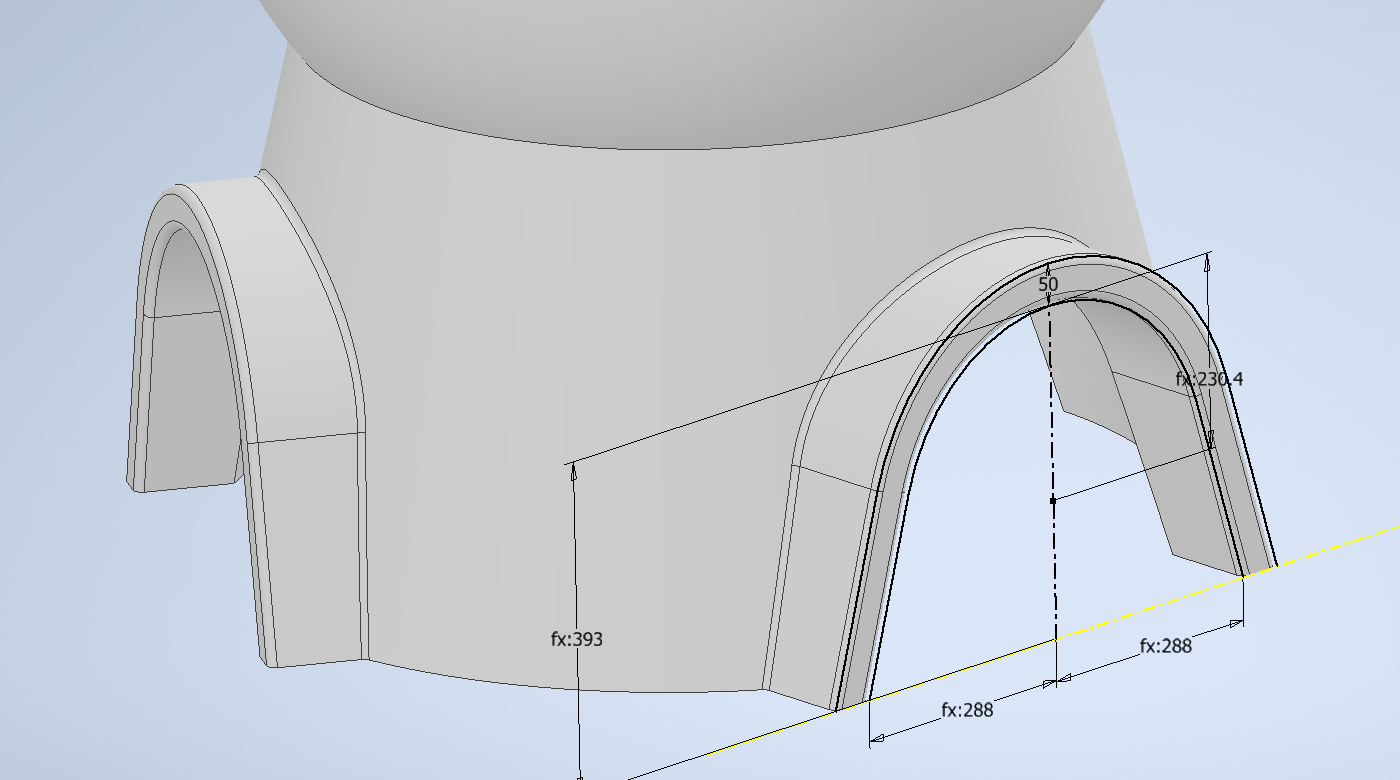
Task: Click the midpoint marker on the centerline
Action: click(1052, 500)
